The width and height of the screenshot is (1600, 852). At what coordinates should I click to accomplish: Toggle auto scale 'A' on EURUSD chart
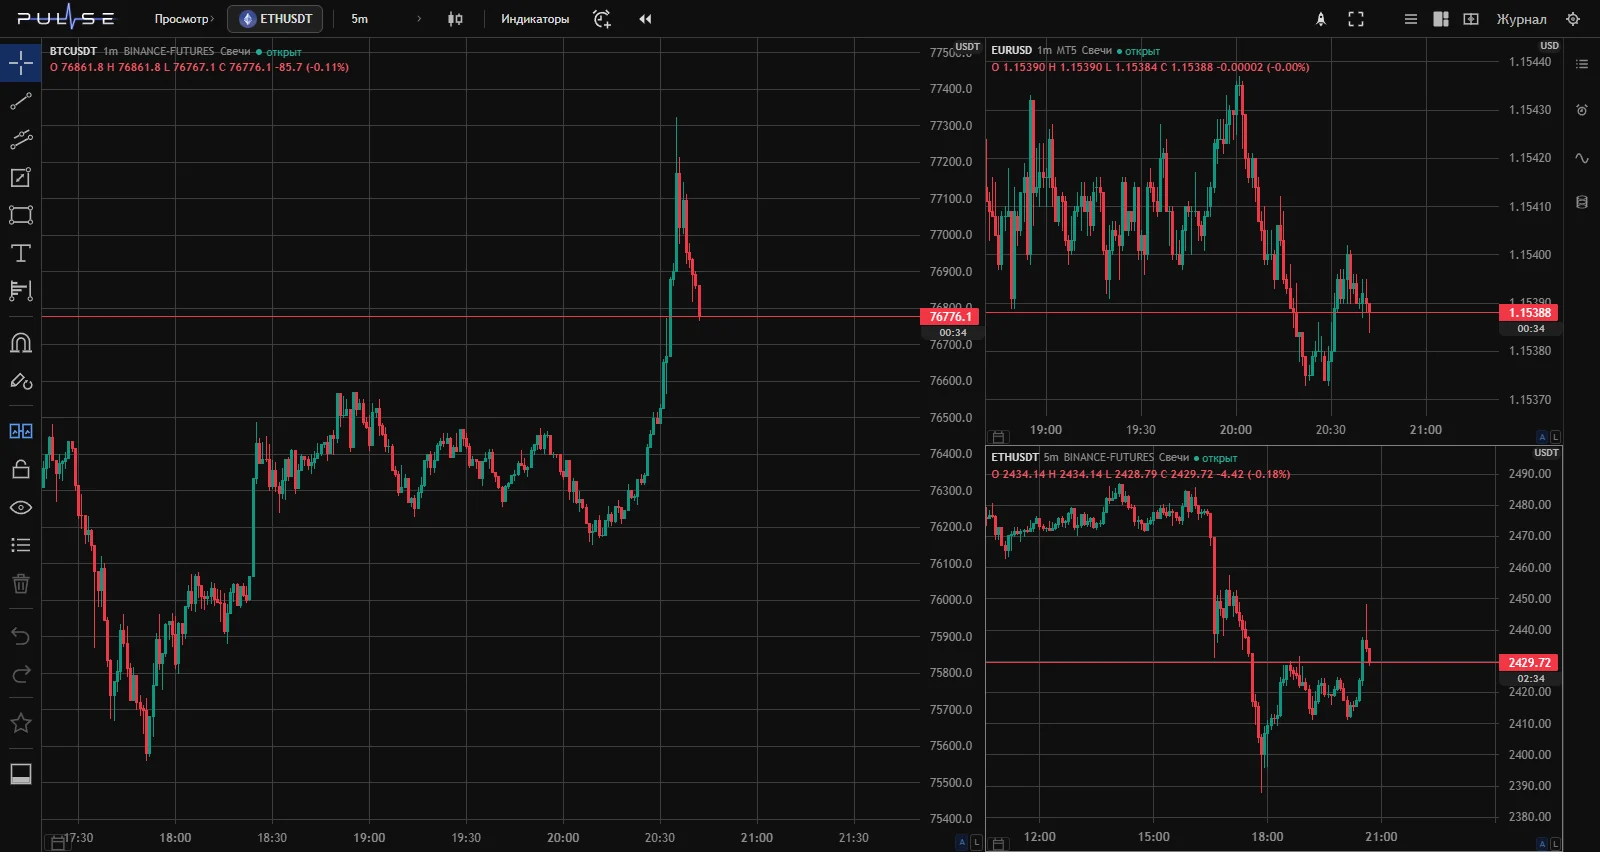tap(1542, 437)
